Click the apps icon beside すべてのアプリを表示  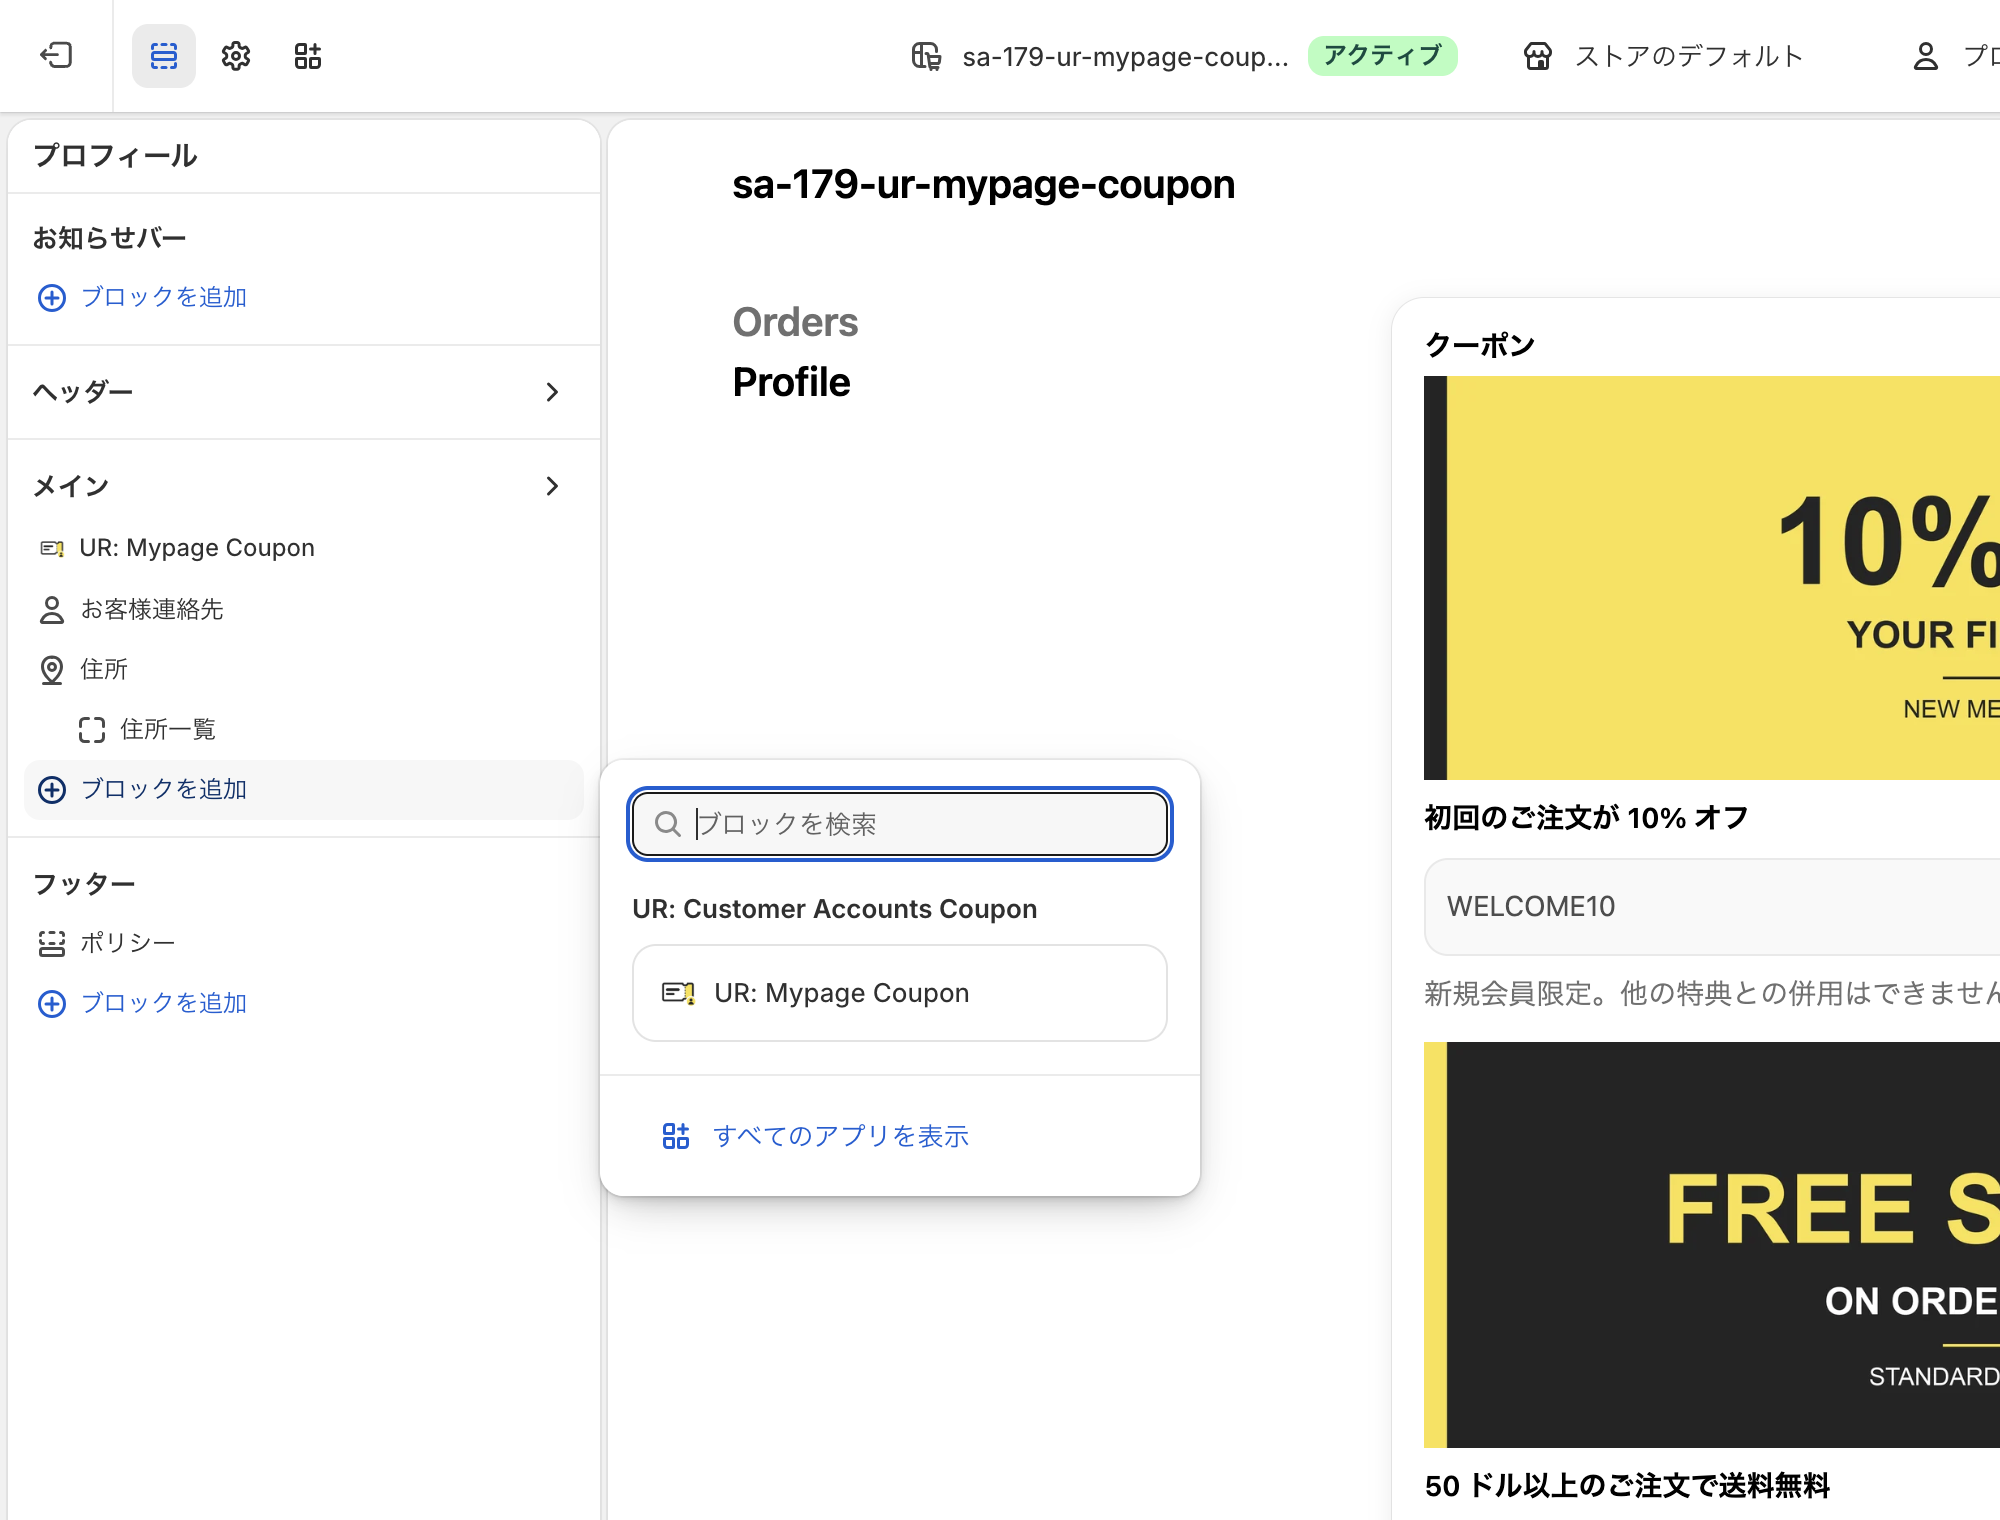[676, 1136]
